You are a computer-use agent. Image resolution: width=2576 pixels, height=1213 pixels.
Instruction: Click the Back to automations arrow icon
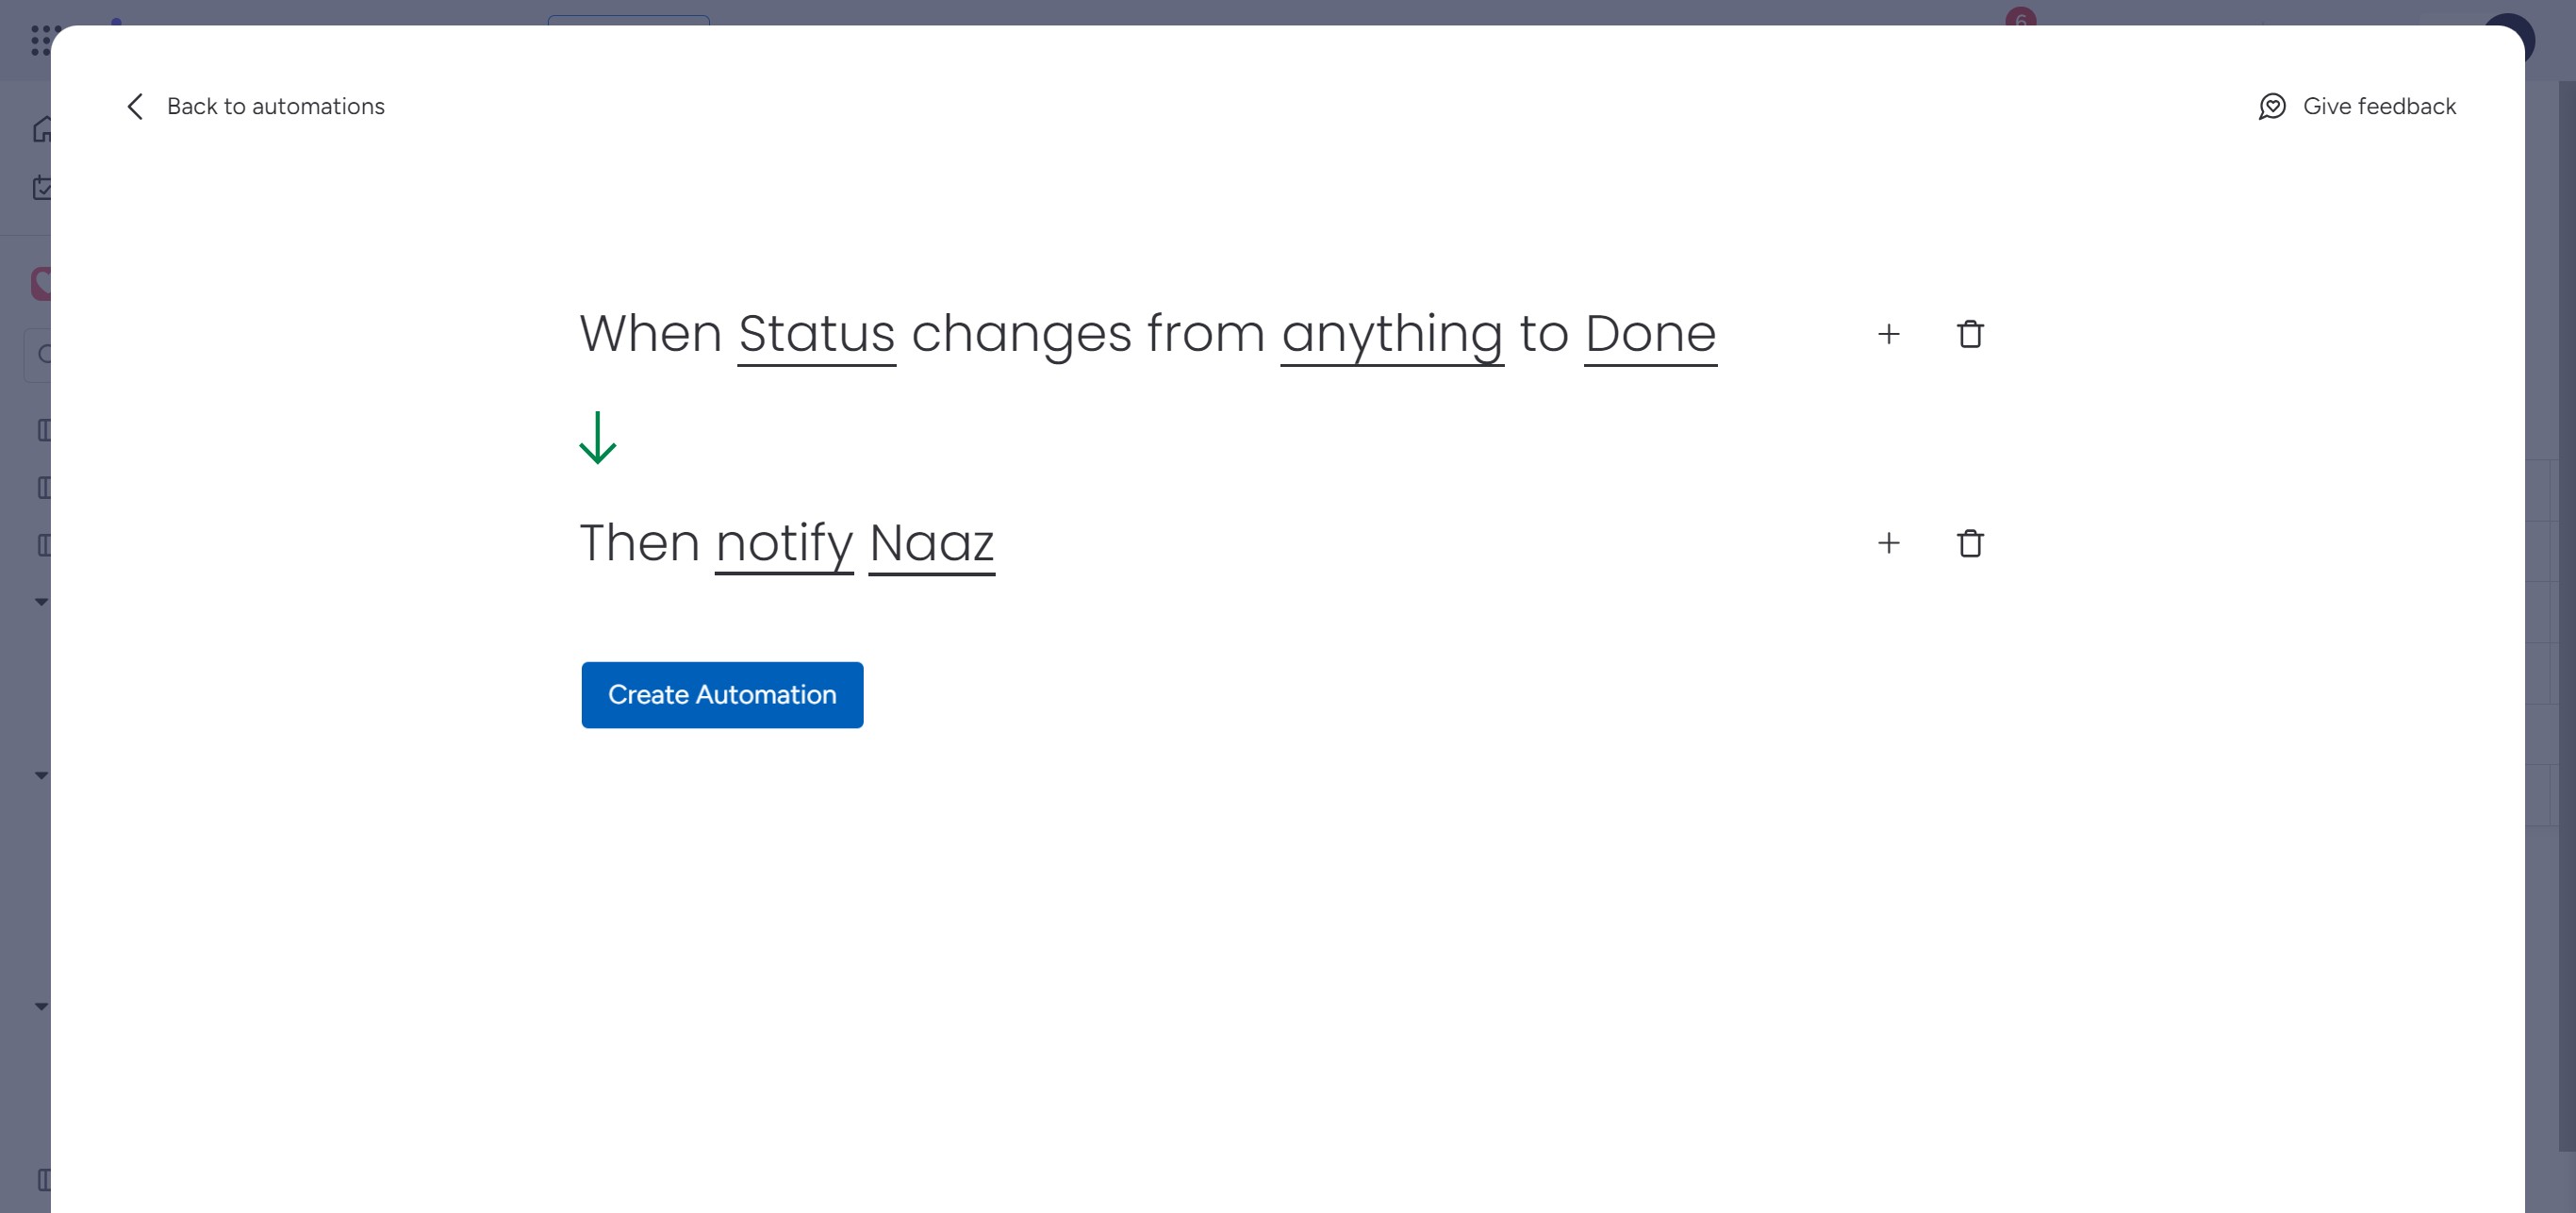click(x=135, y=106)
